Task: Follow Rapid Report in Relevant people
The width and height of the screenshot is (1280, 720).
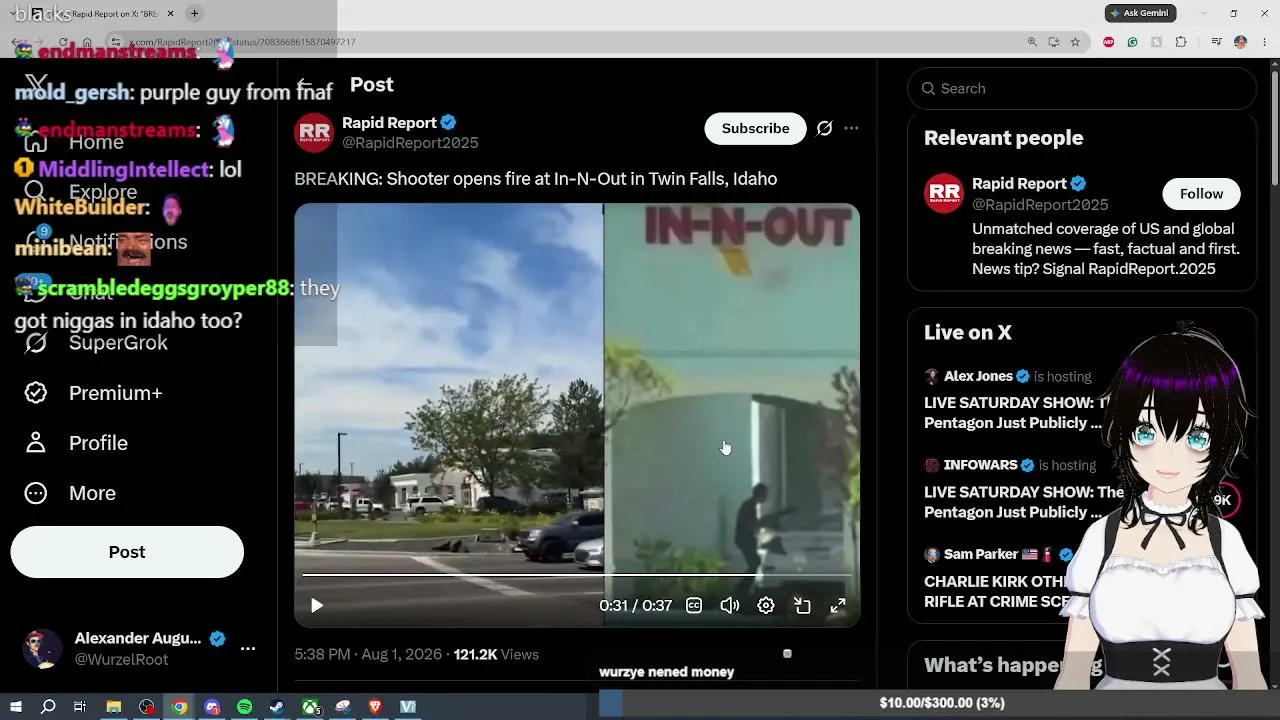Action: pos(1201,194)
